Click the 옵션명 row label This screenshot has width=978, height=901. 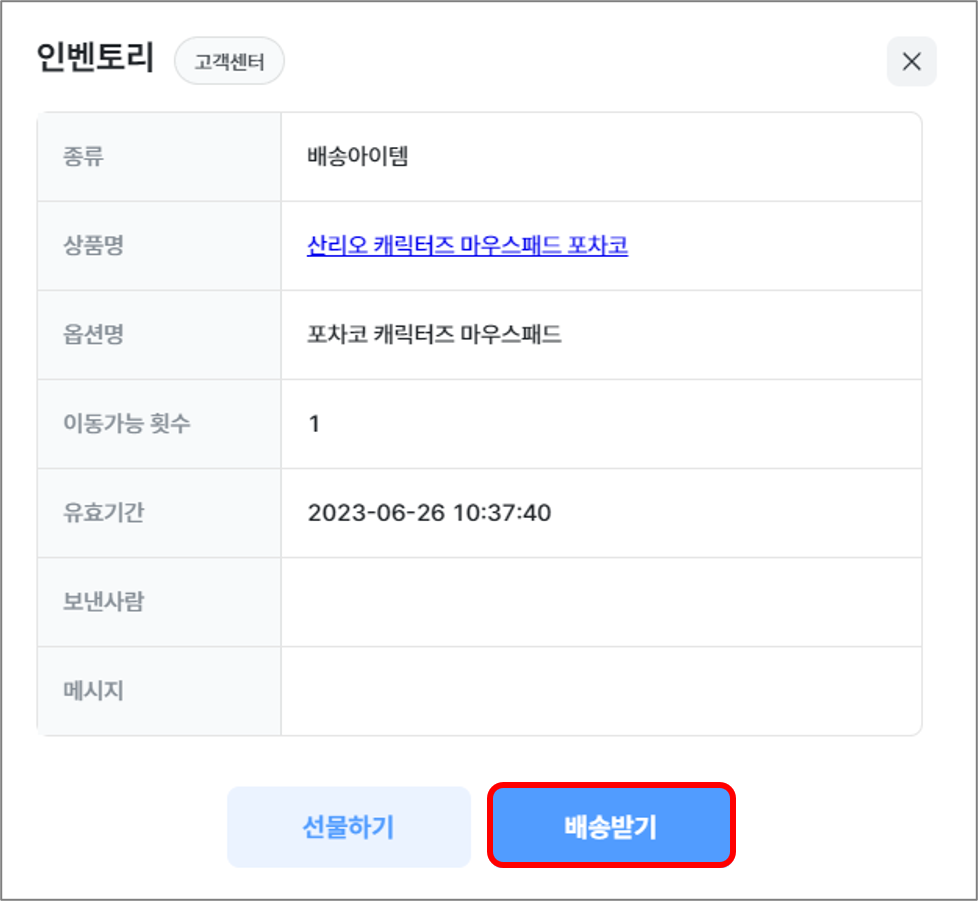click(x=93, y=335)
